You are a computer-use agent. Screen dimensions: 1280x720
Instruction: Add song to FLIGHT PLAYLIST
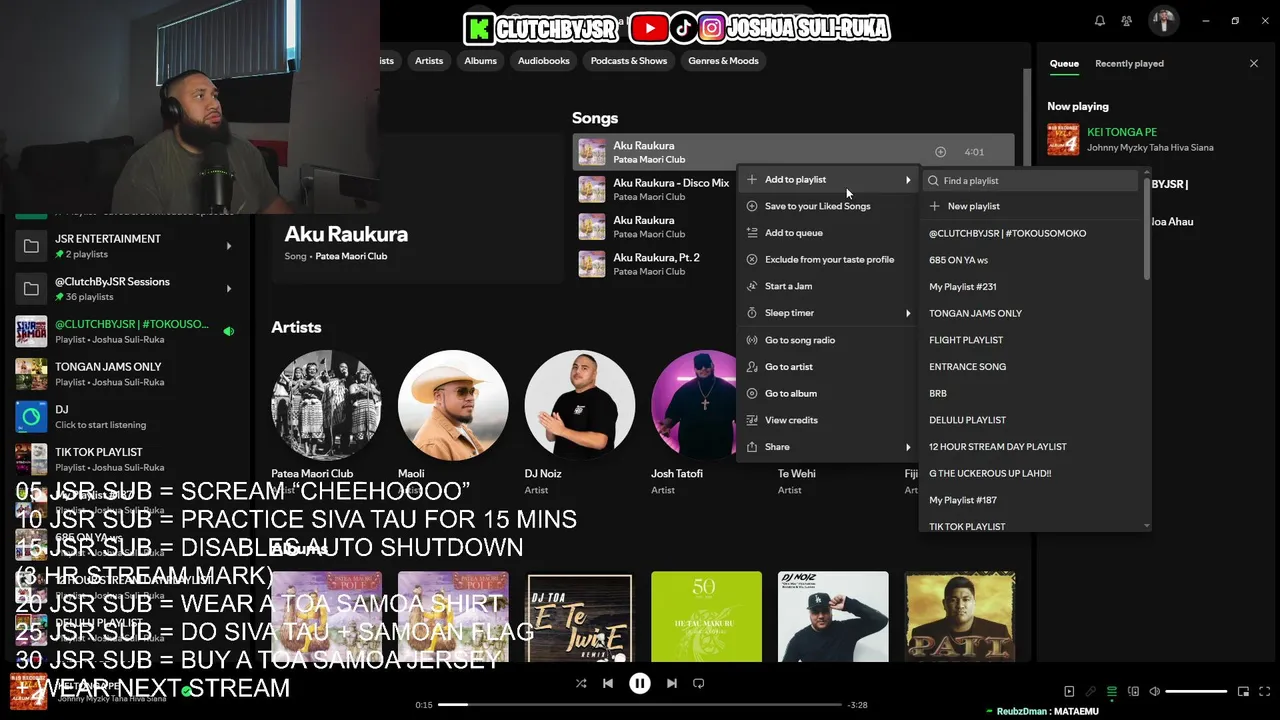tap(1031, 340)
